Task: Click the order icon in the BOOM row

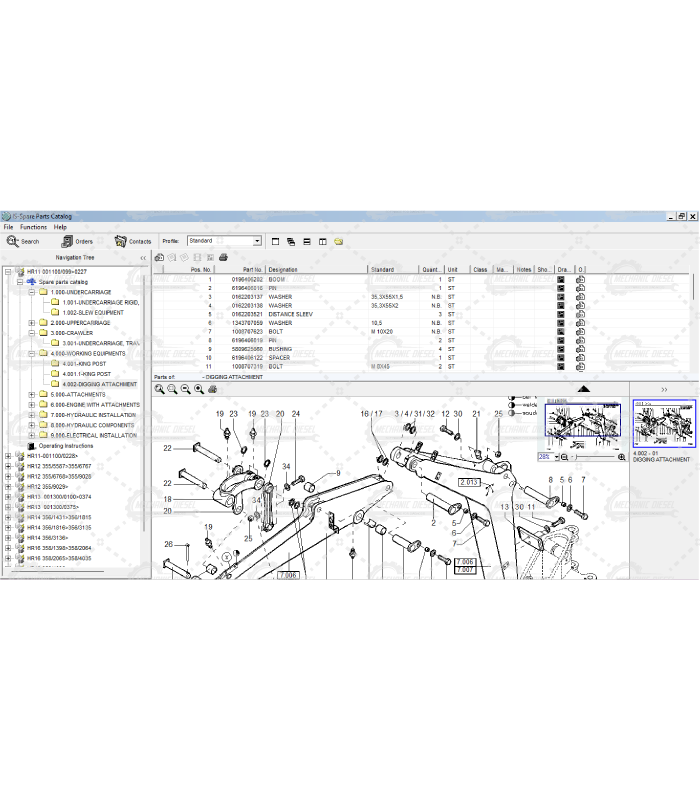Action: (x=580, y=280)
